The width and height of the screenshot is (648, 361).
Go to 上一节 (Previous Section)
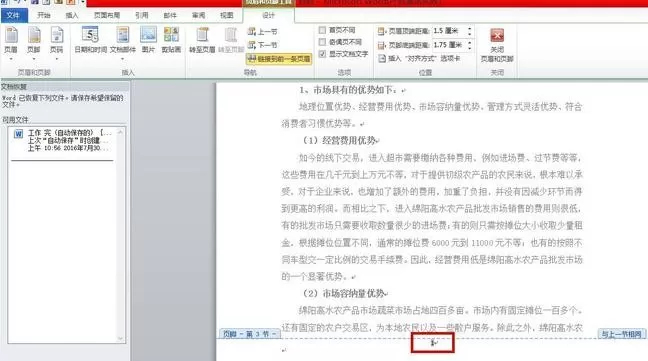tap(262, 32)
